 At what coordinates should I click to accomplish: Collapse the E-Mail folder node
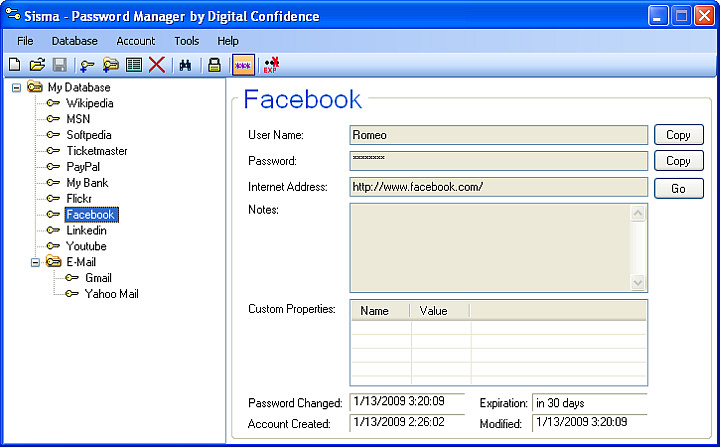pyautogui.click(x=35, y=262)
